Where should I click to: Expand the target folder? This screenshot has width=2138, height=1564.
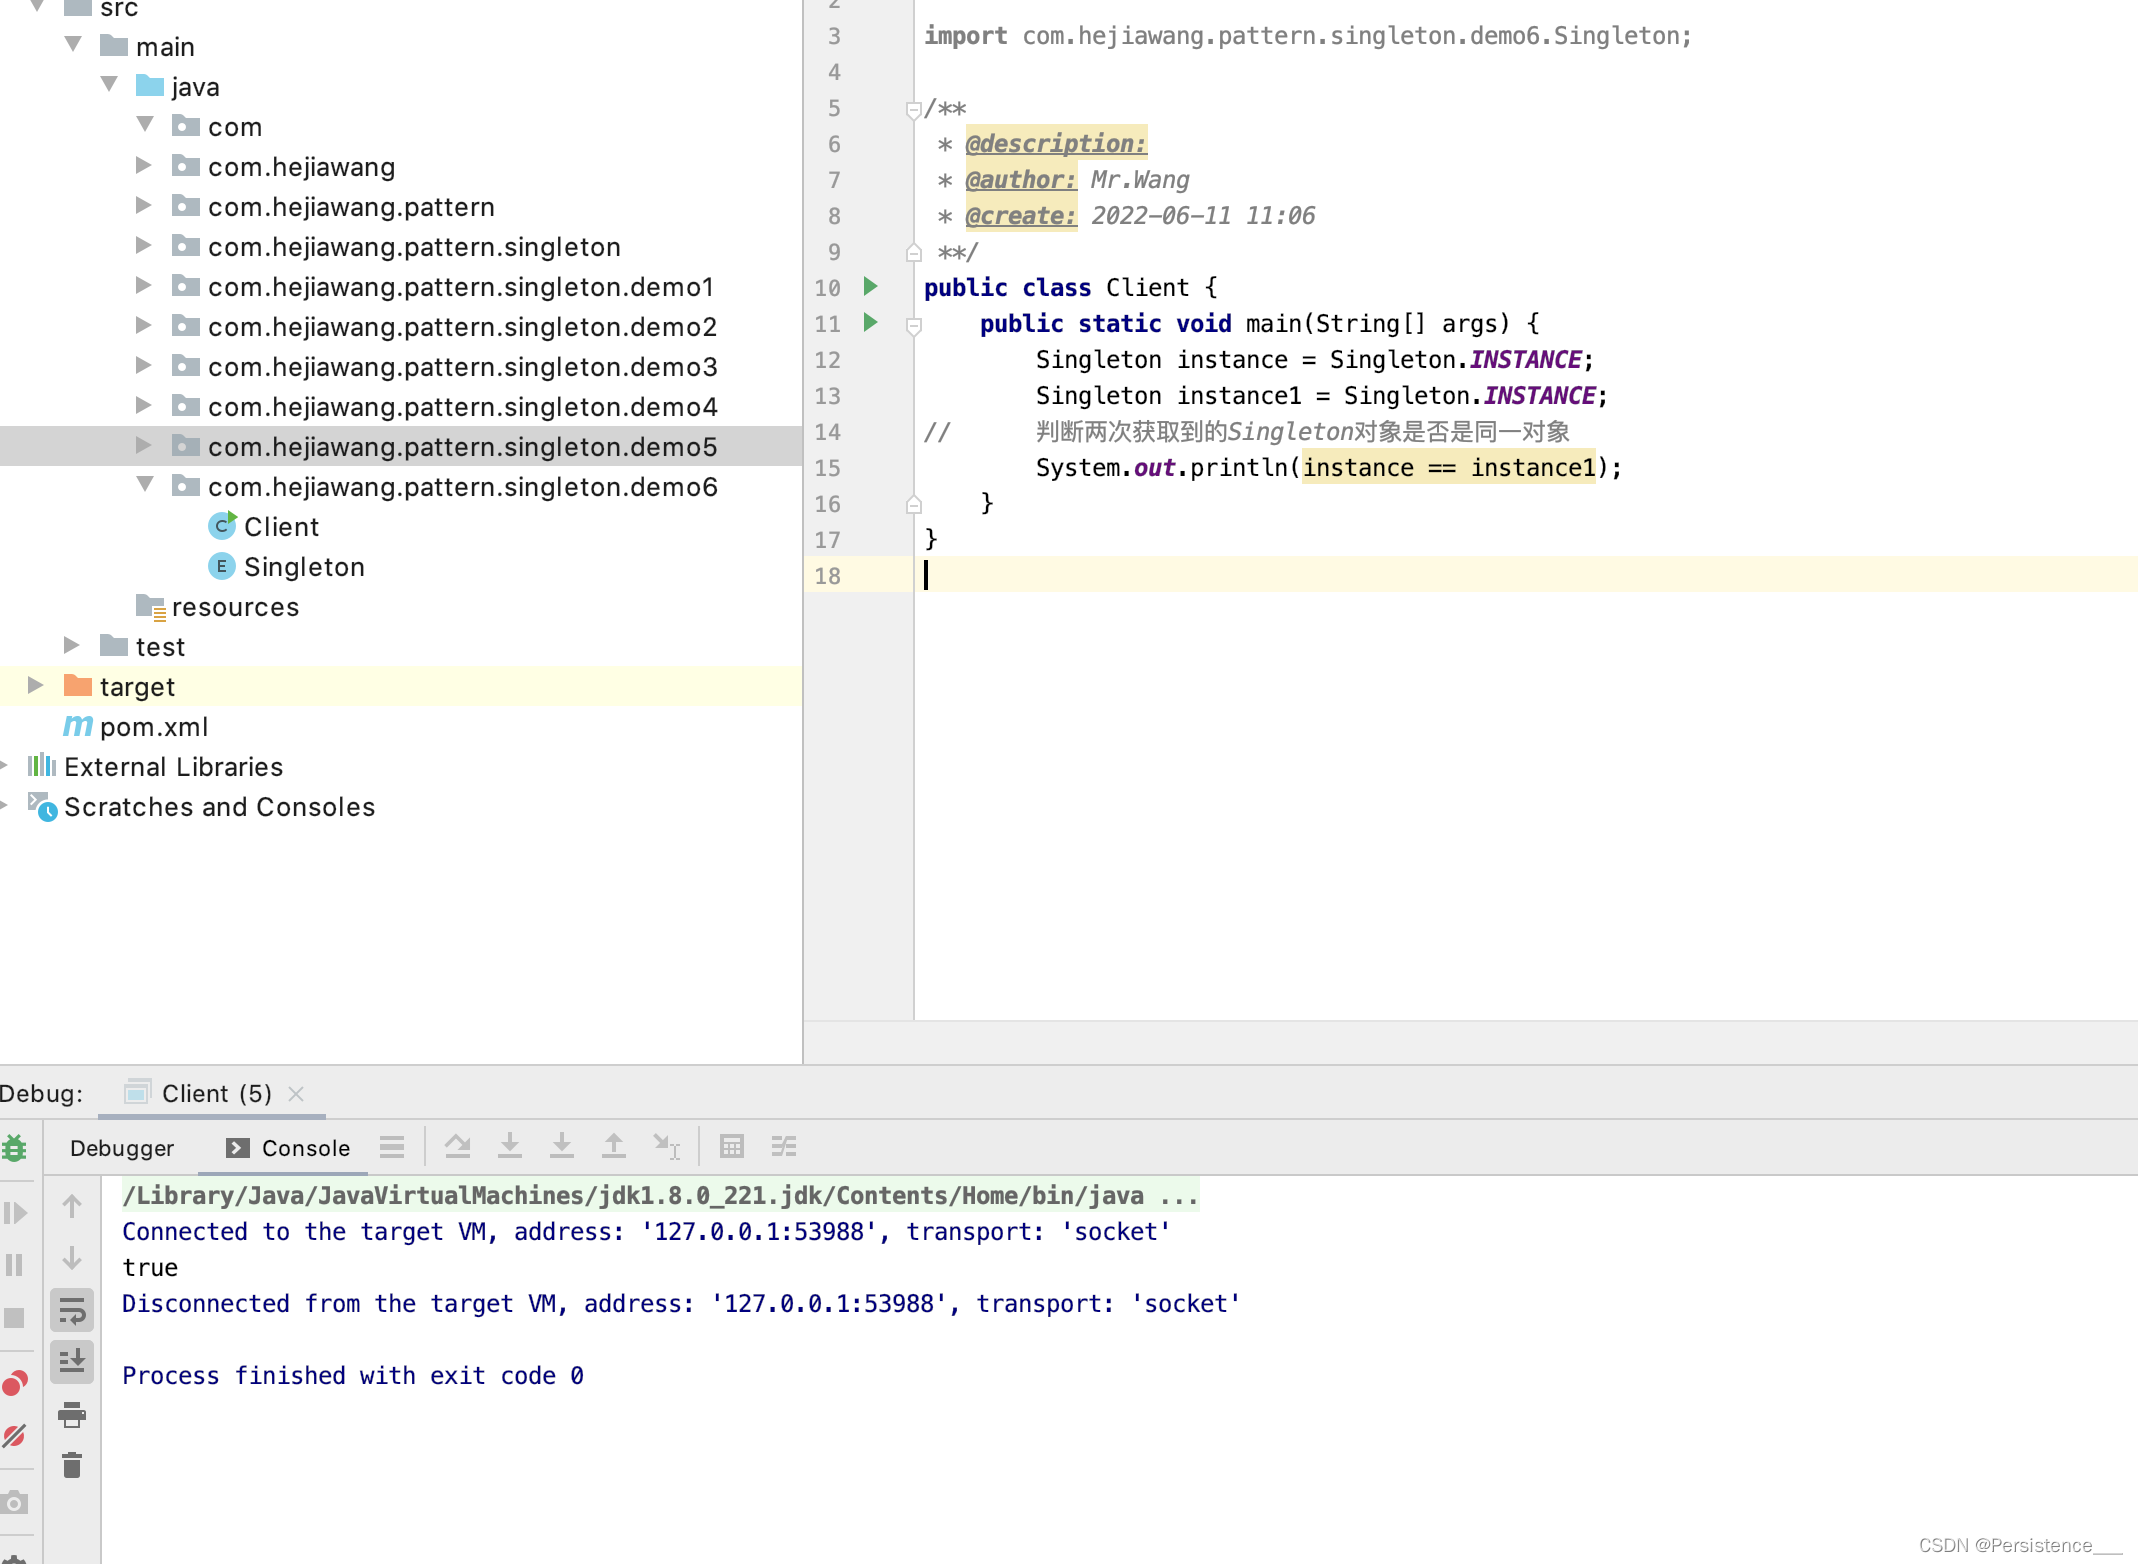(36, 685)
